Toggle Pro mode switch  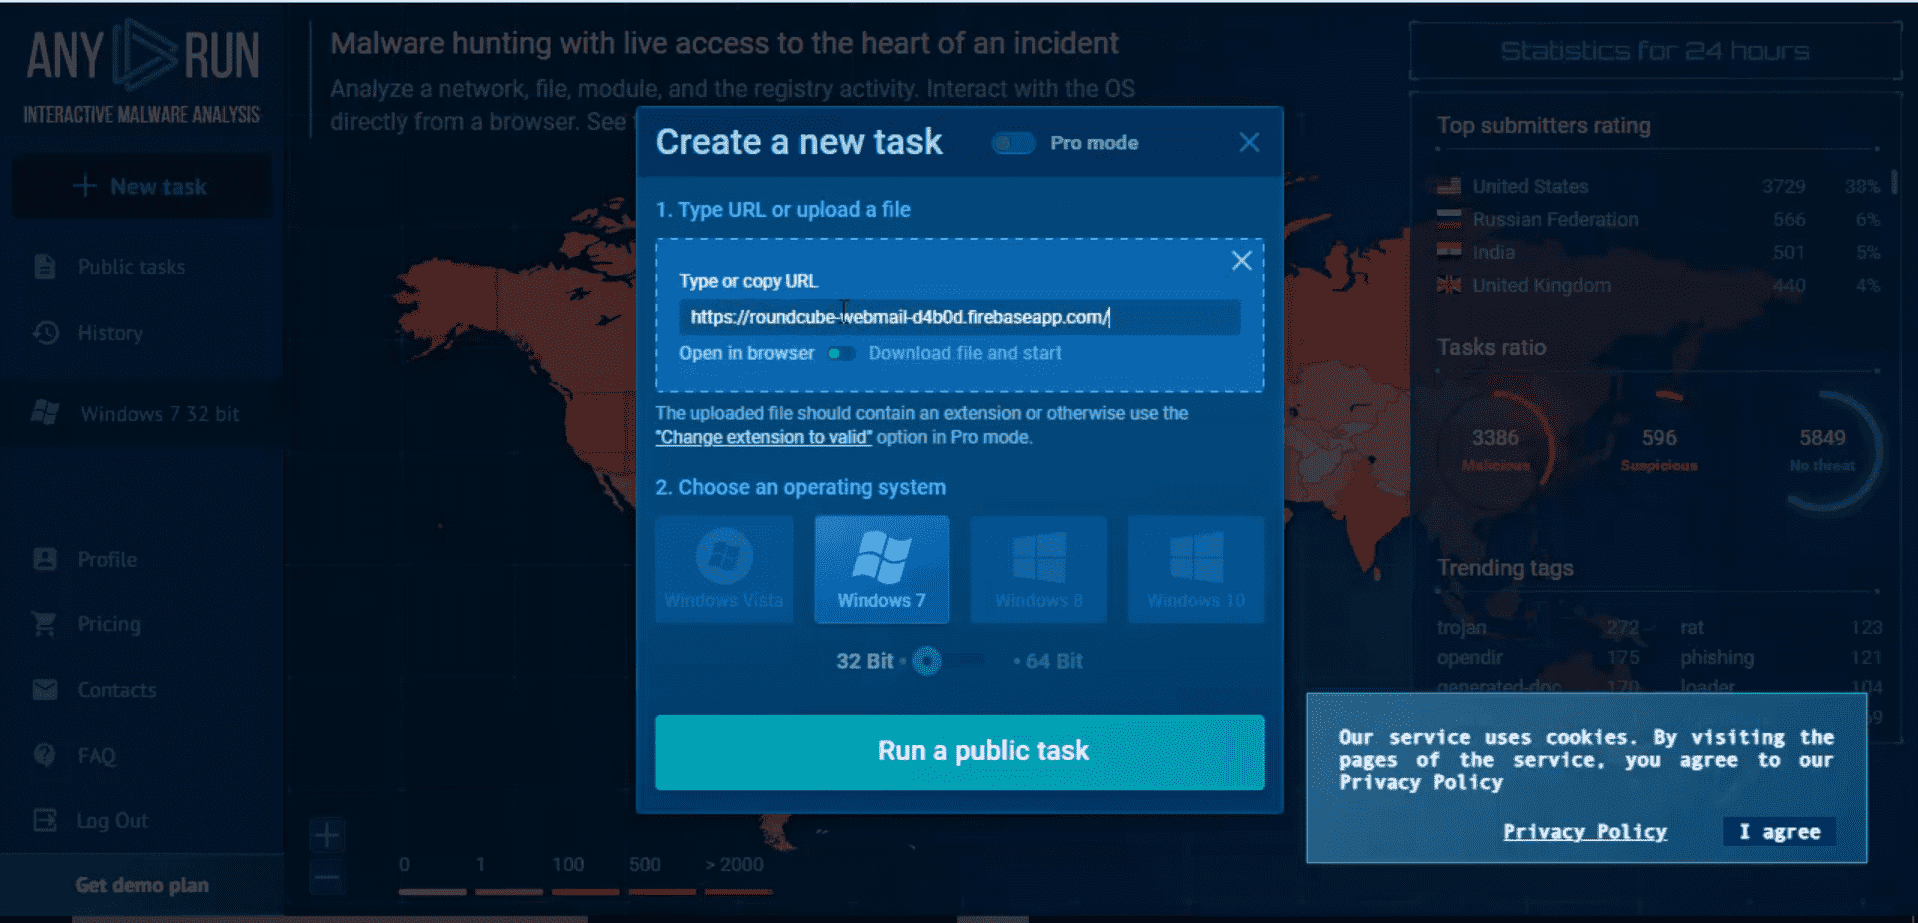tap(1013, 143)
